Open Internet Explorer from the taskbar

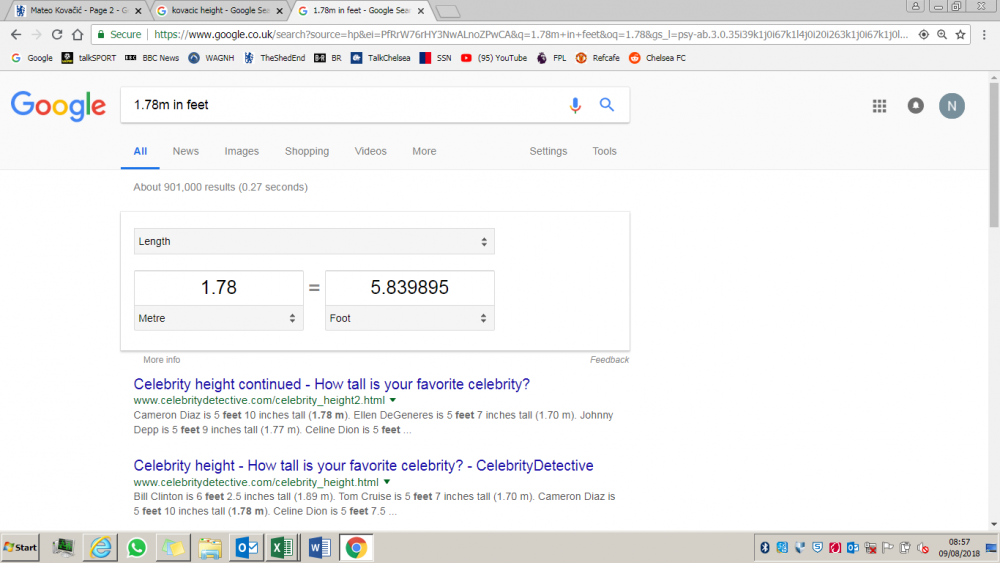click(100, 548)
